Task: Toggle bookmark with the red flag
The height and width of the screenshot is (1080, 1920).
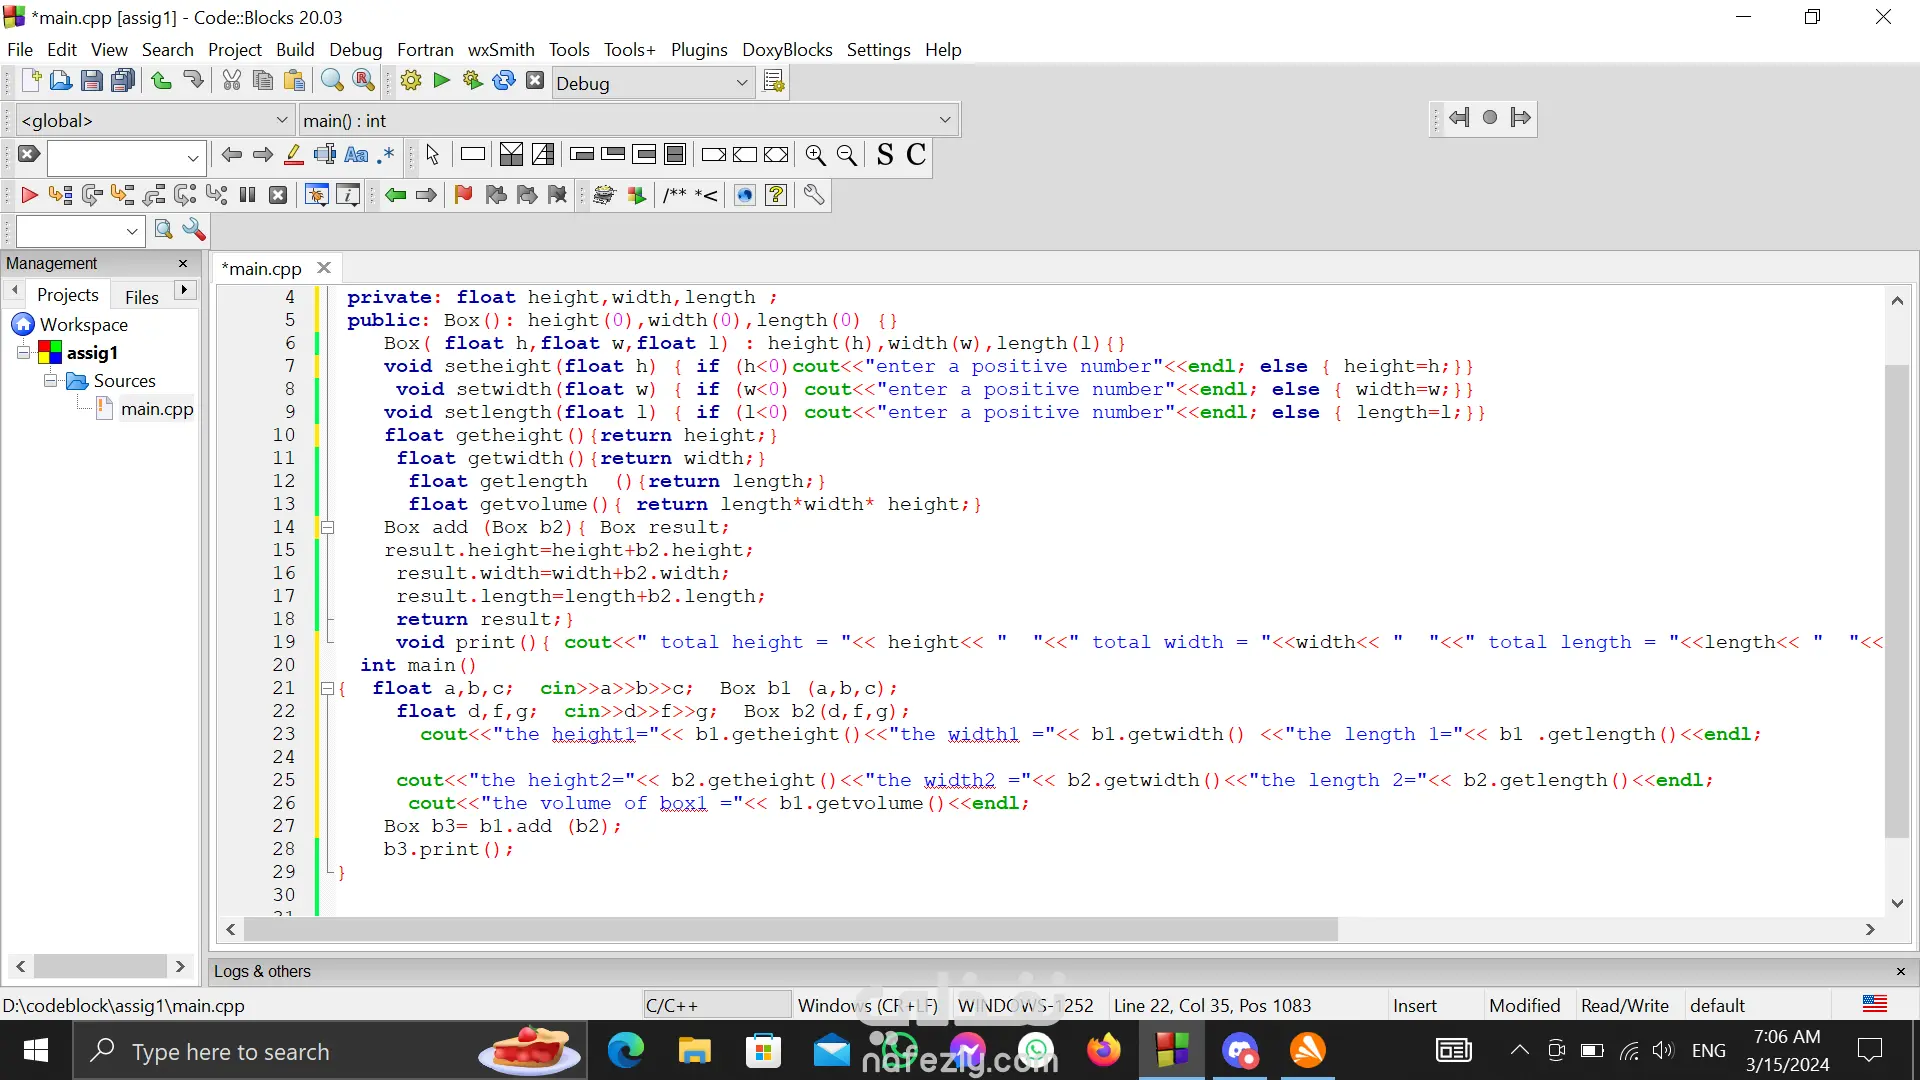Action: pos(463,196)
